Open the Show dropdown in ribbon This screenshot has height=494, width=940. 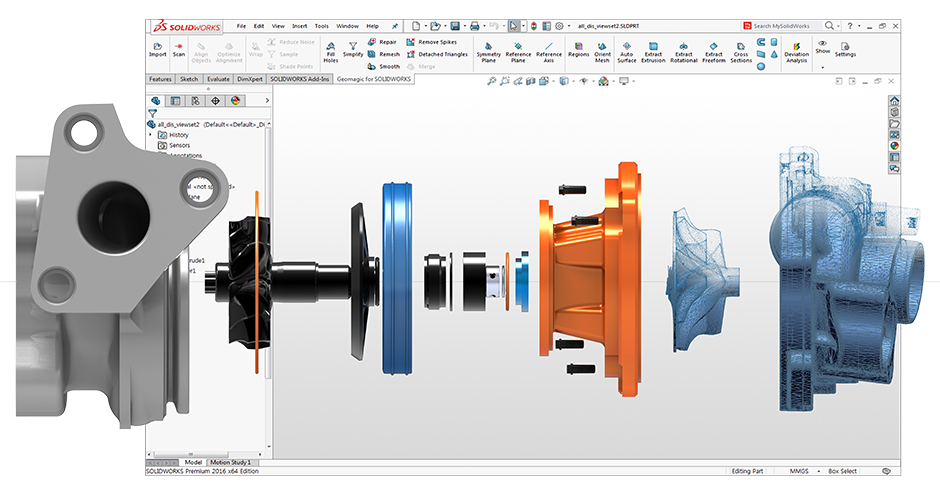point(822,50)
